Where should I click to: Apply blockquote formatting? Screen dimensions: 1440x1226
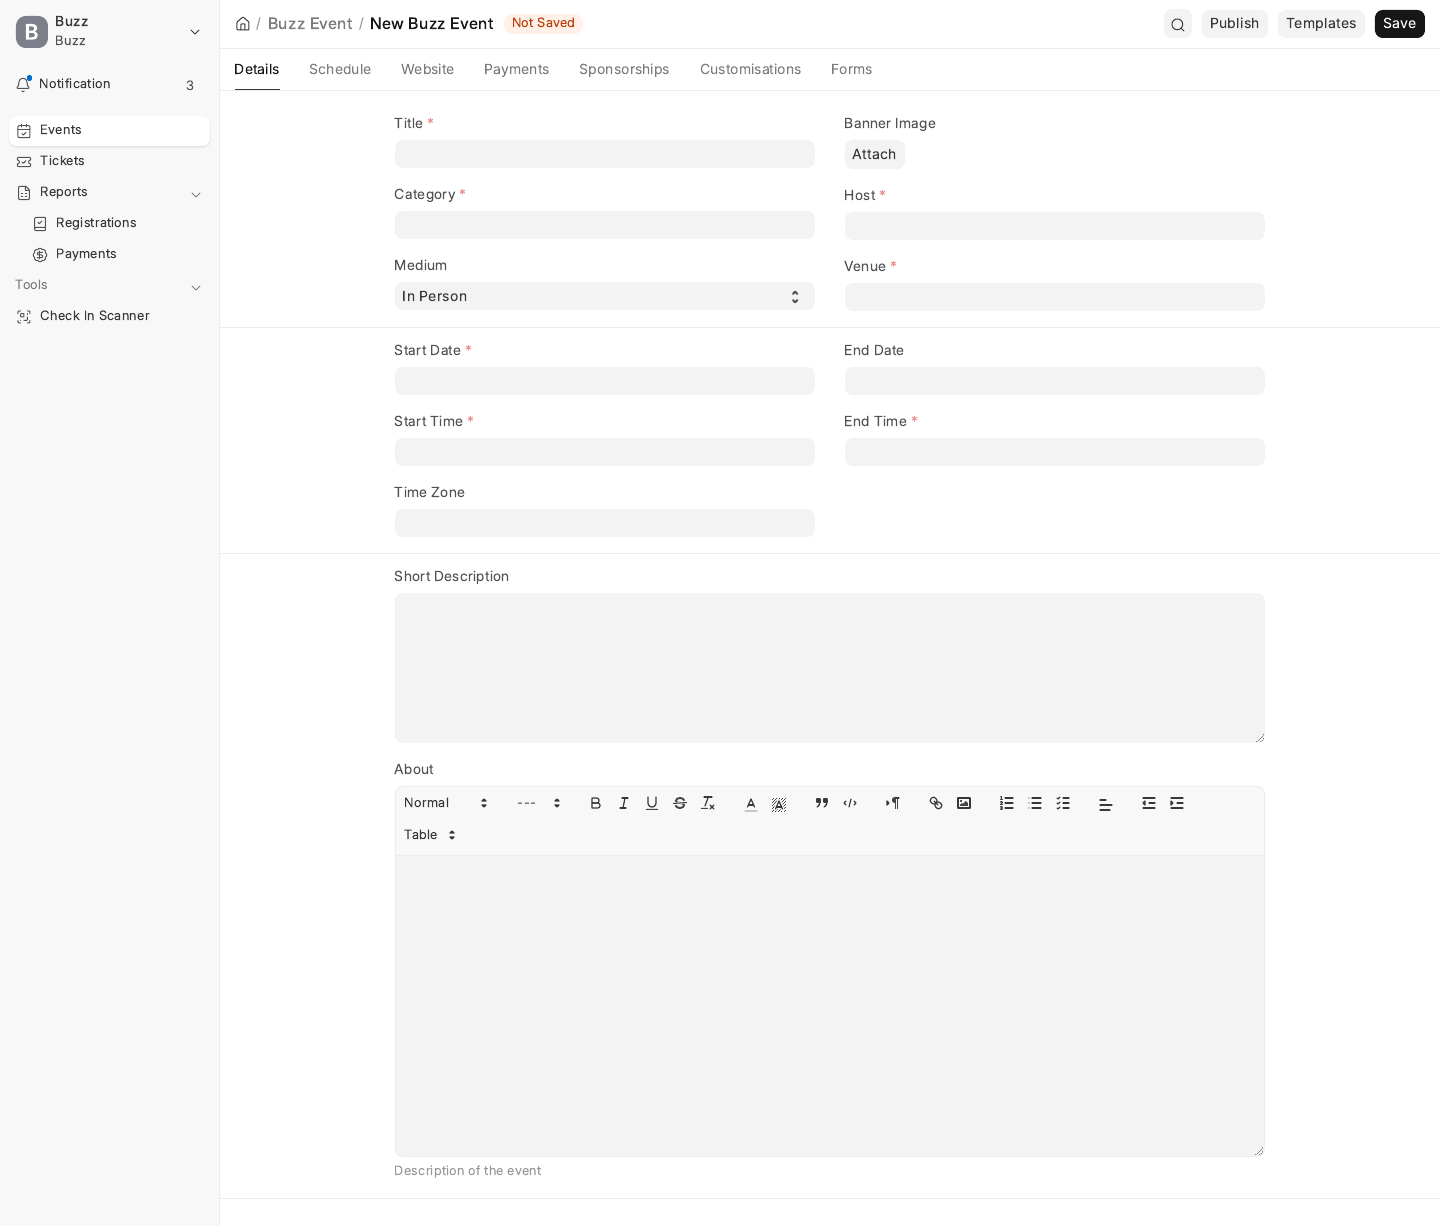[822, 803]
